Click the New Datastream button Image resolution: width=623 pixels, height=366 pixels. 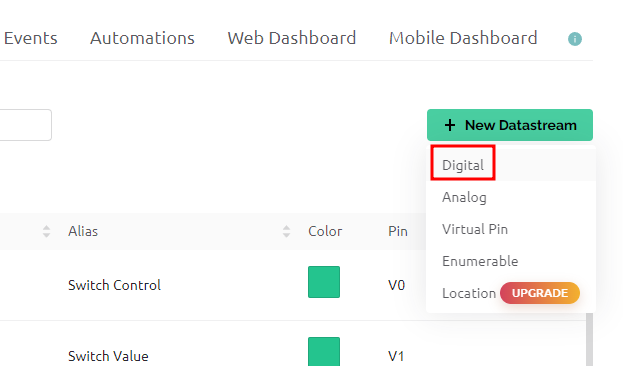click(x=510, y=125)
